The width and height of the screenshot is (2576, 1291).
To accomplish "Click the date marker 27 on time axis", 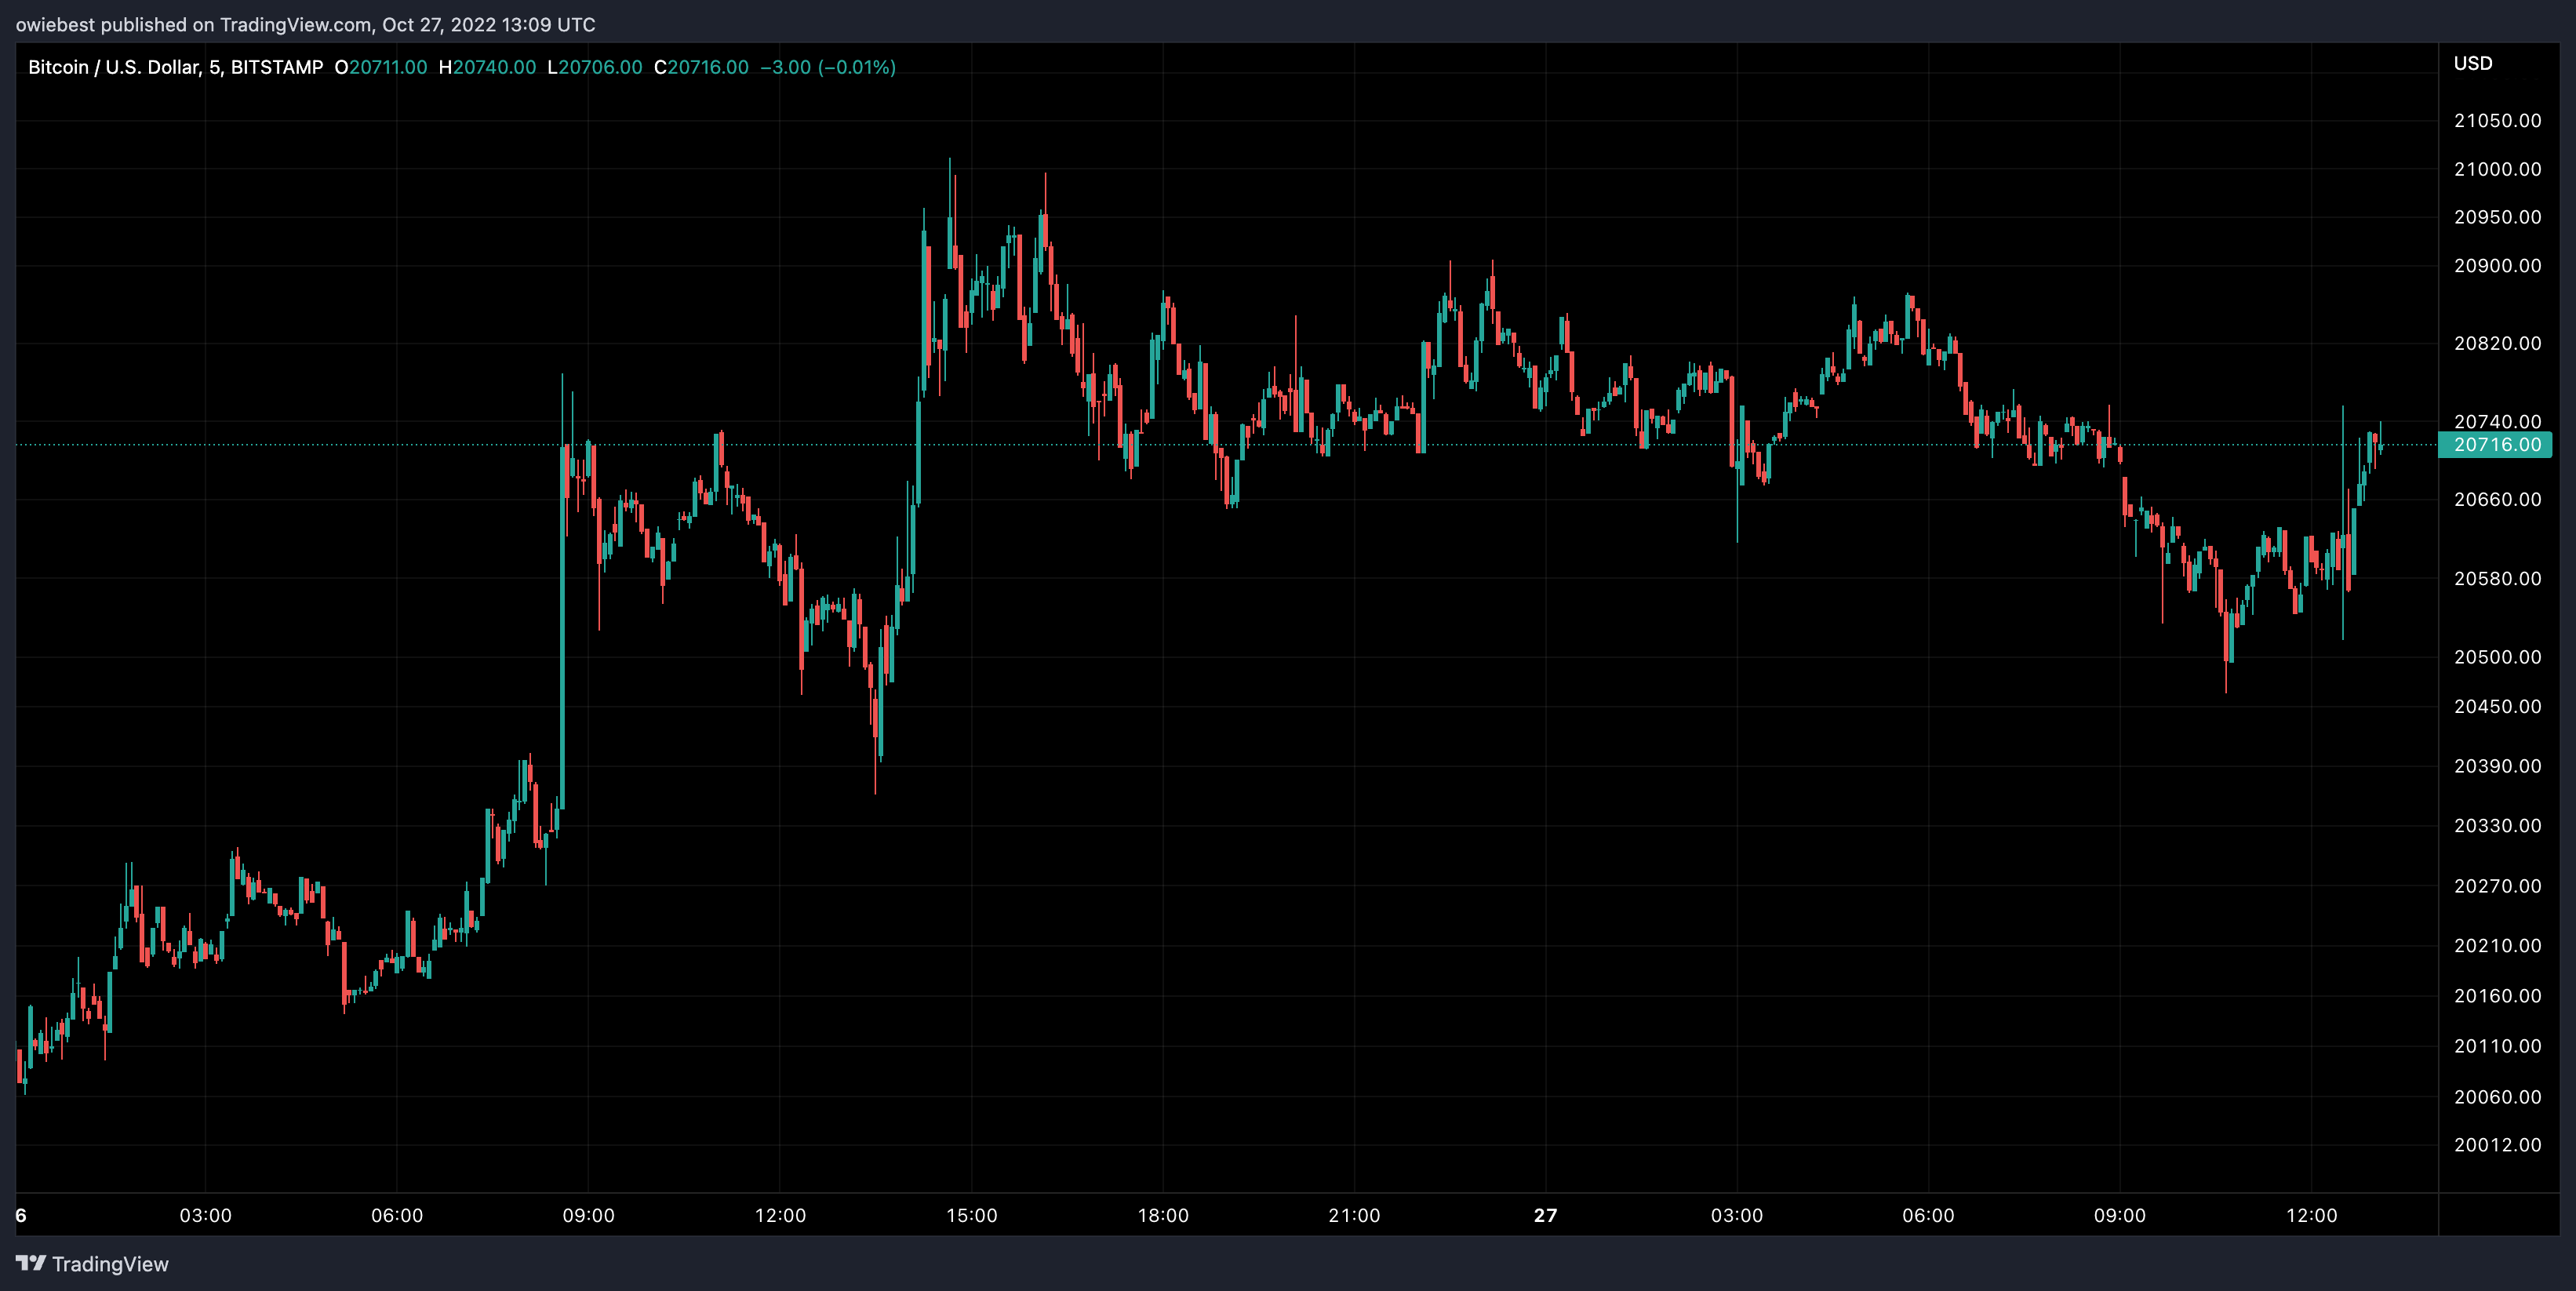I will pos(1546,1215).
